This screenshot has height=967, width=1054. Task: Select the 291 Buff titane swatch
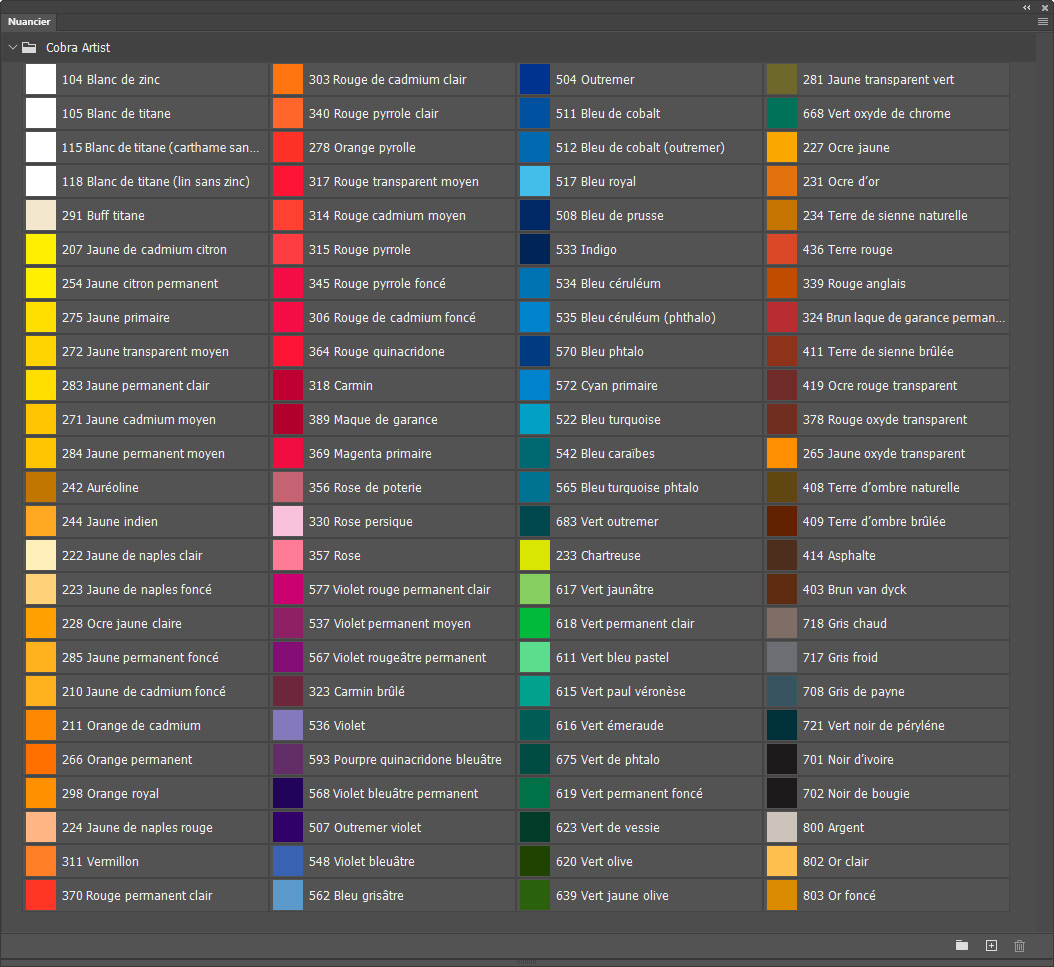[x=40, y=216]
